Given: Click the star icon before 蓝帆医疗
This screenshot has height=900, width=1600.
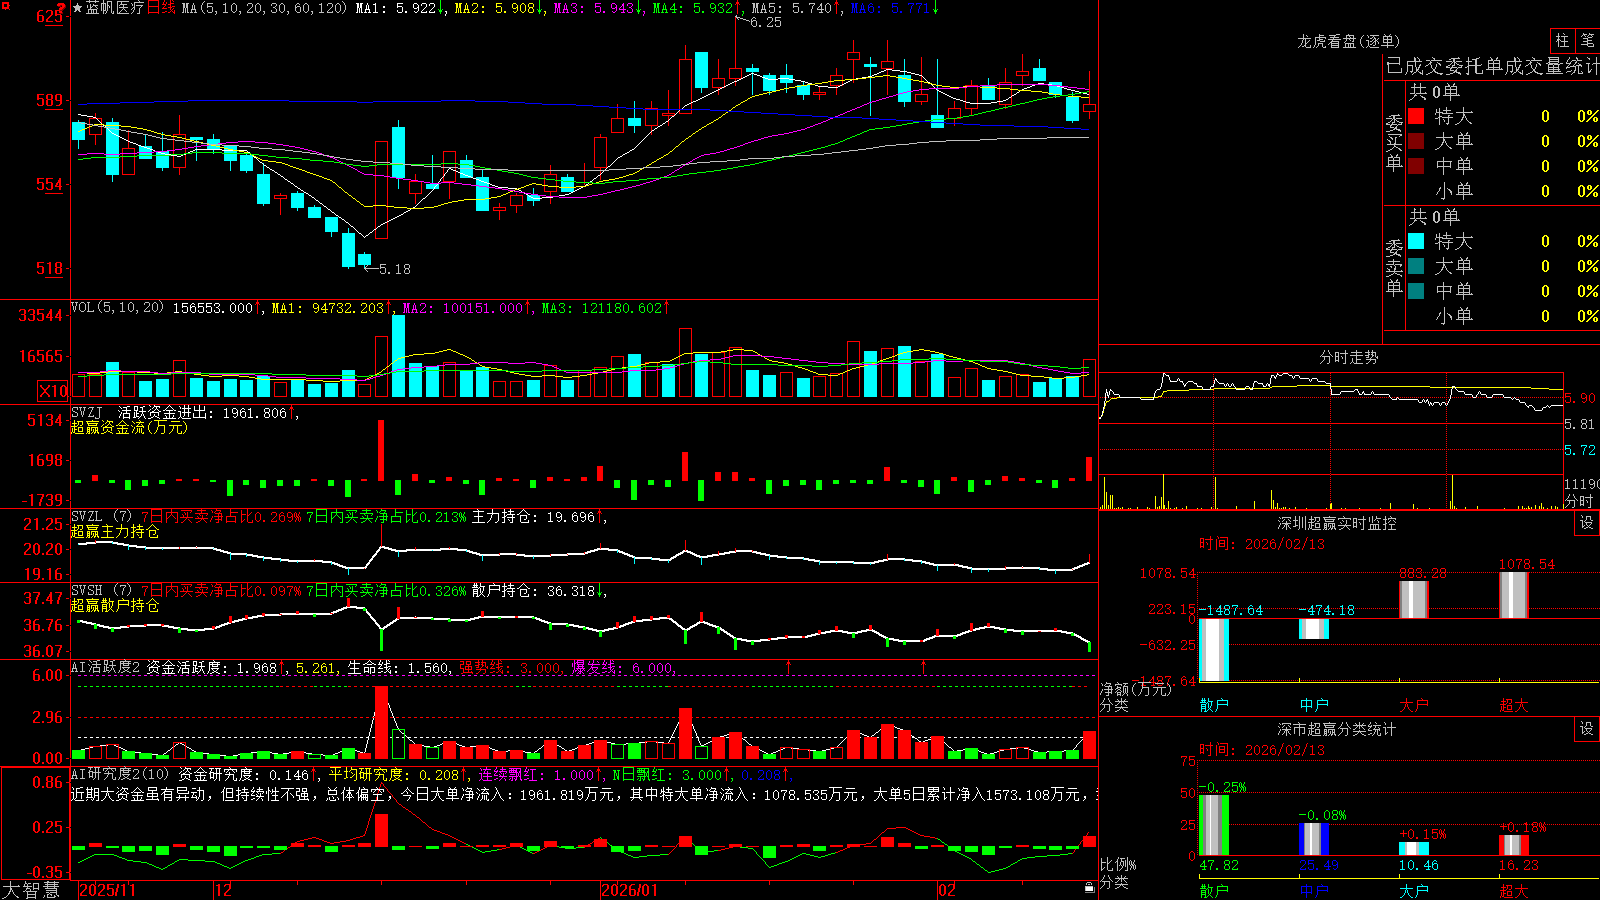Looking at the screenshot, I should point(77,8).
